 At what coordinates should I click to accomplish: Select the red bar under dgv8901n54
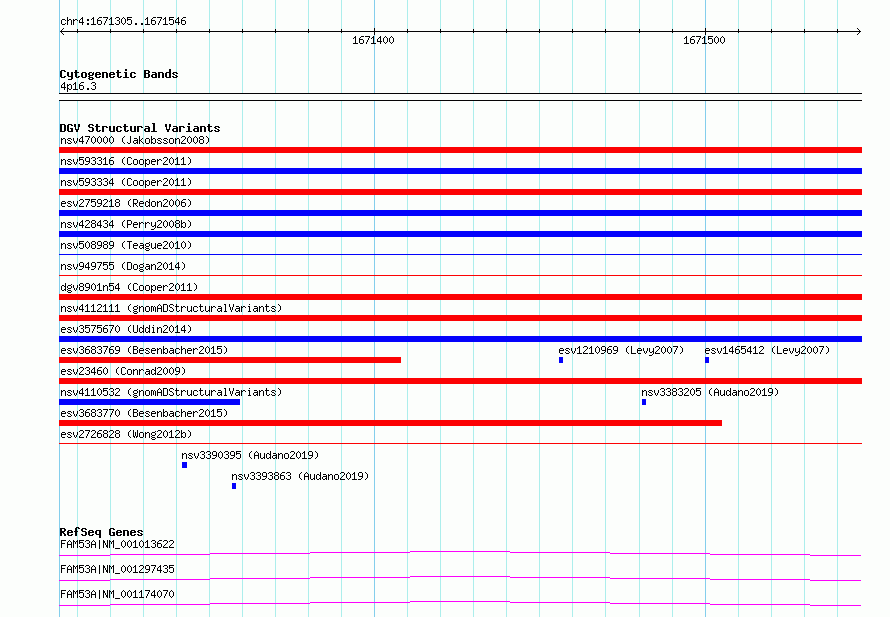[460, 297]
